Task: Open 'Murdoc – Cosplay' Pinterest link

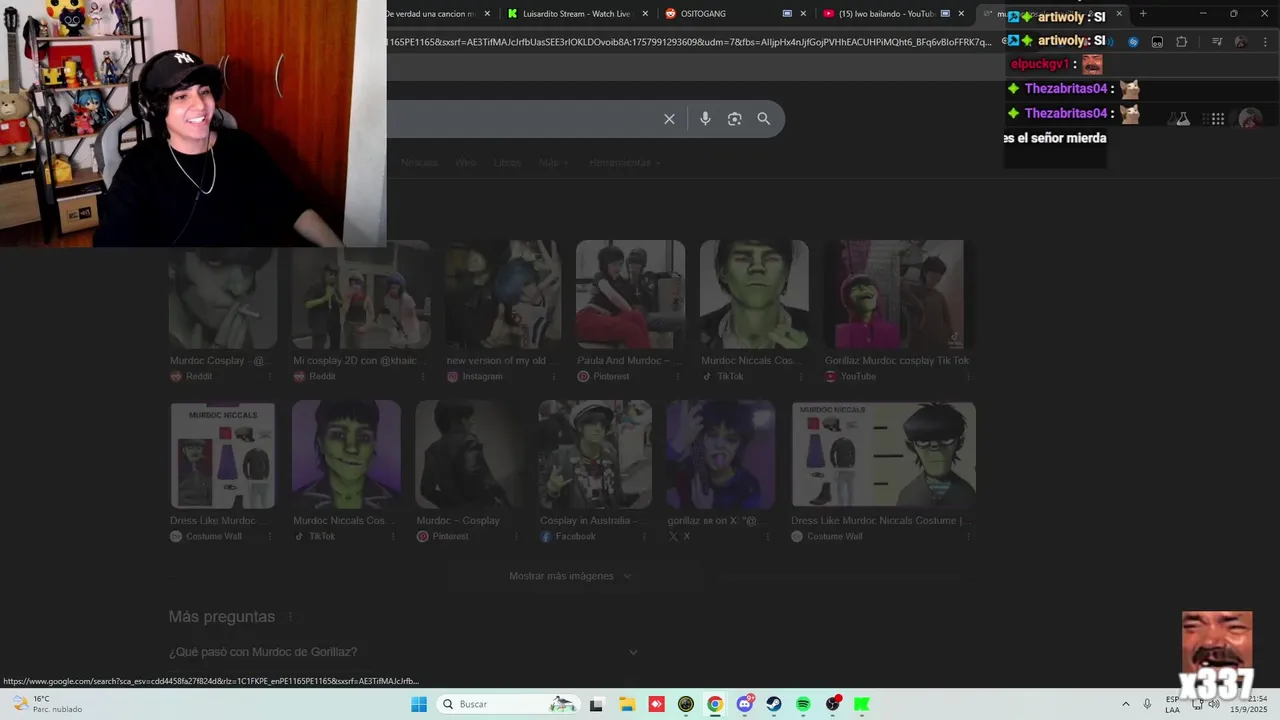Action: pyautogui.click(x=458, y=521)
